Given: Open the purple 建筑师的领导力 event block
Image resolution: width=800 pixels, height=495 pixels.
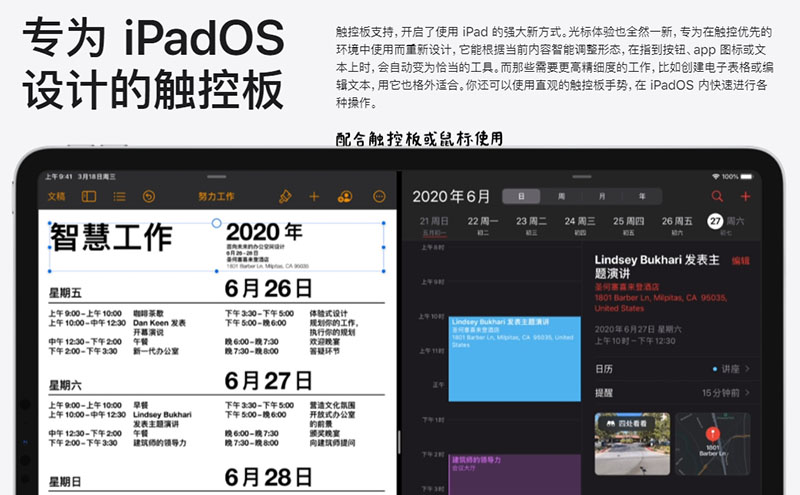Looking at the screenshot, I should pos(514,474).
